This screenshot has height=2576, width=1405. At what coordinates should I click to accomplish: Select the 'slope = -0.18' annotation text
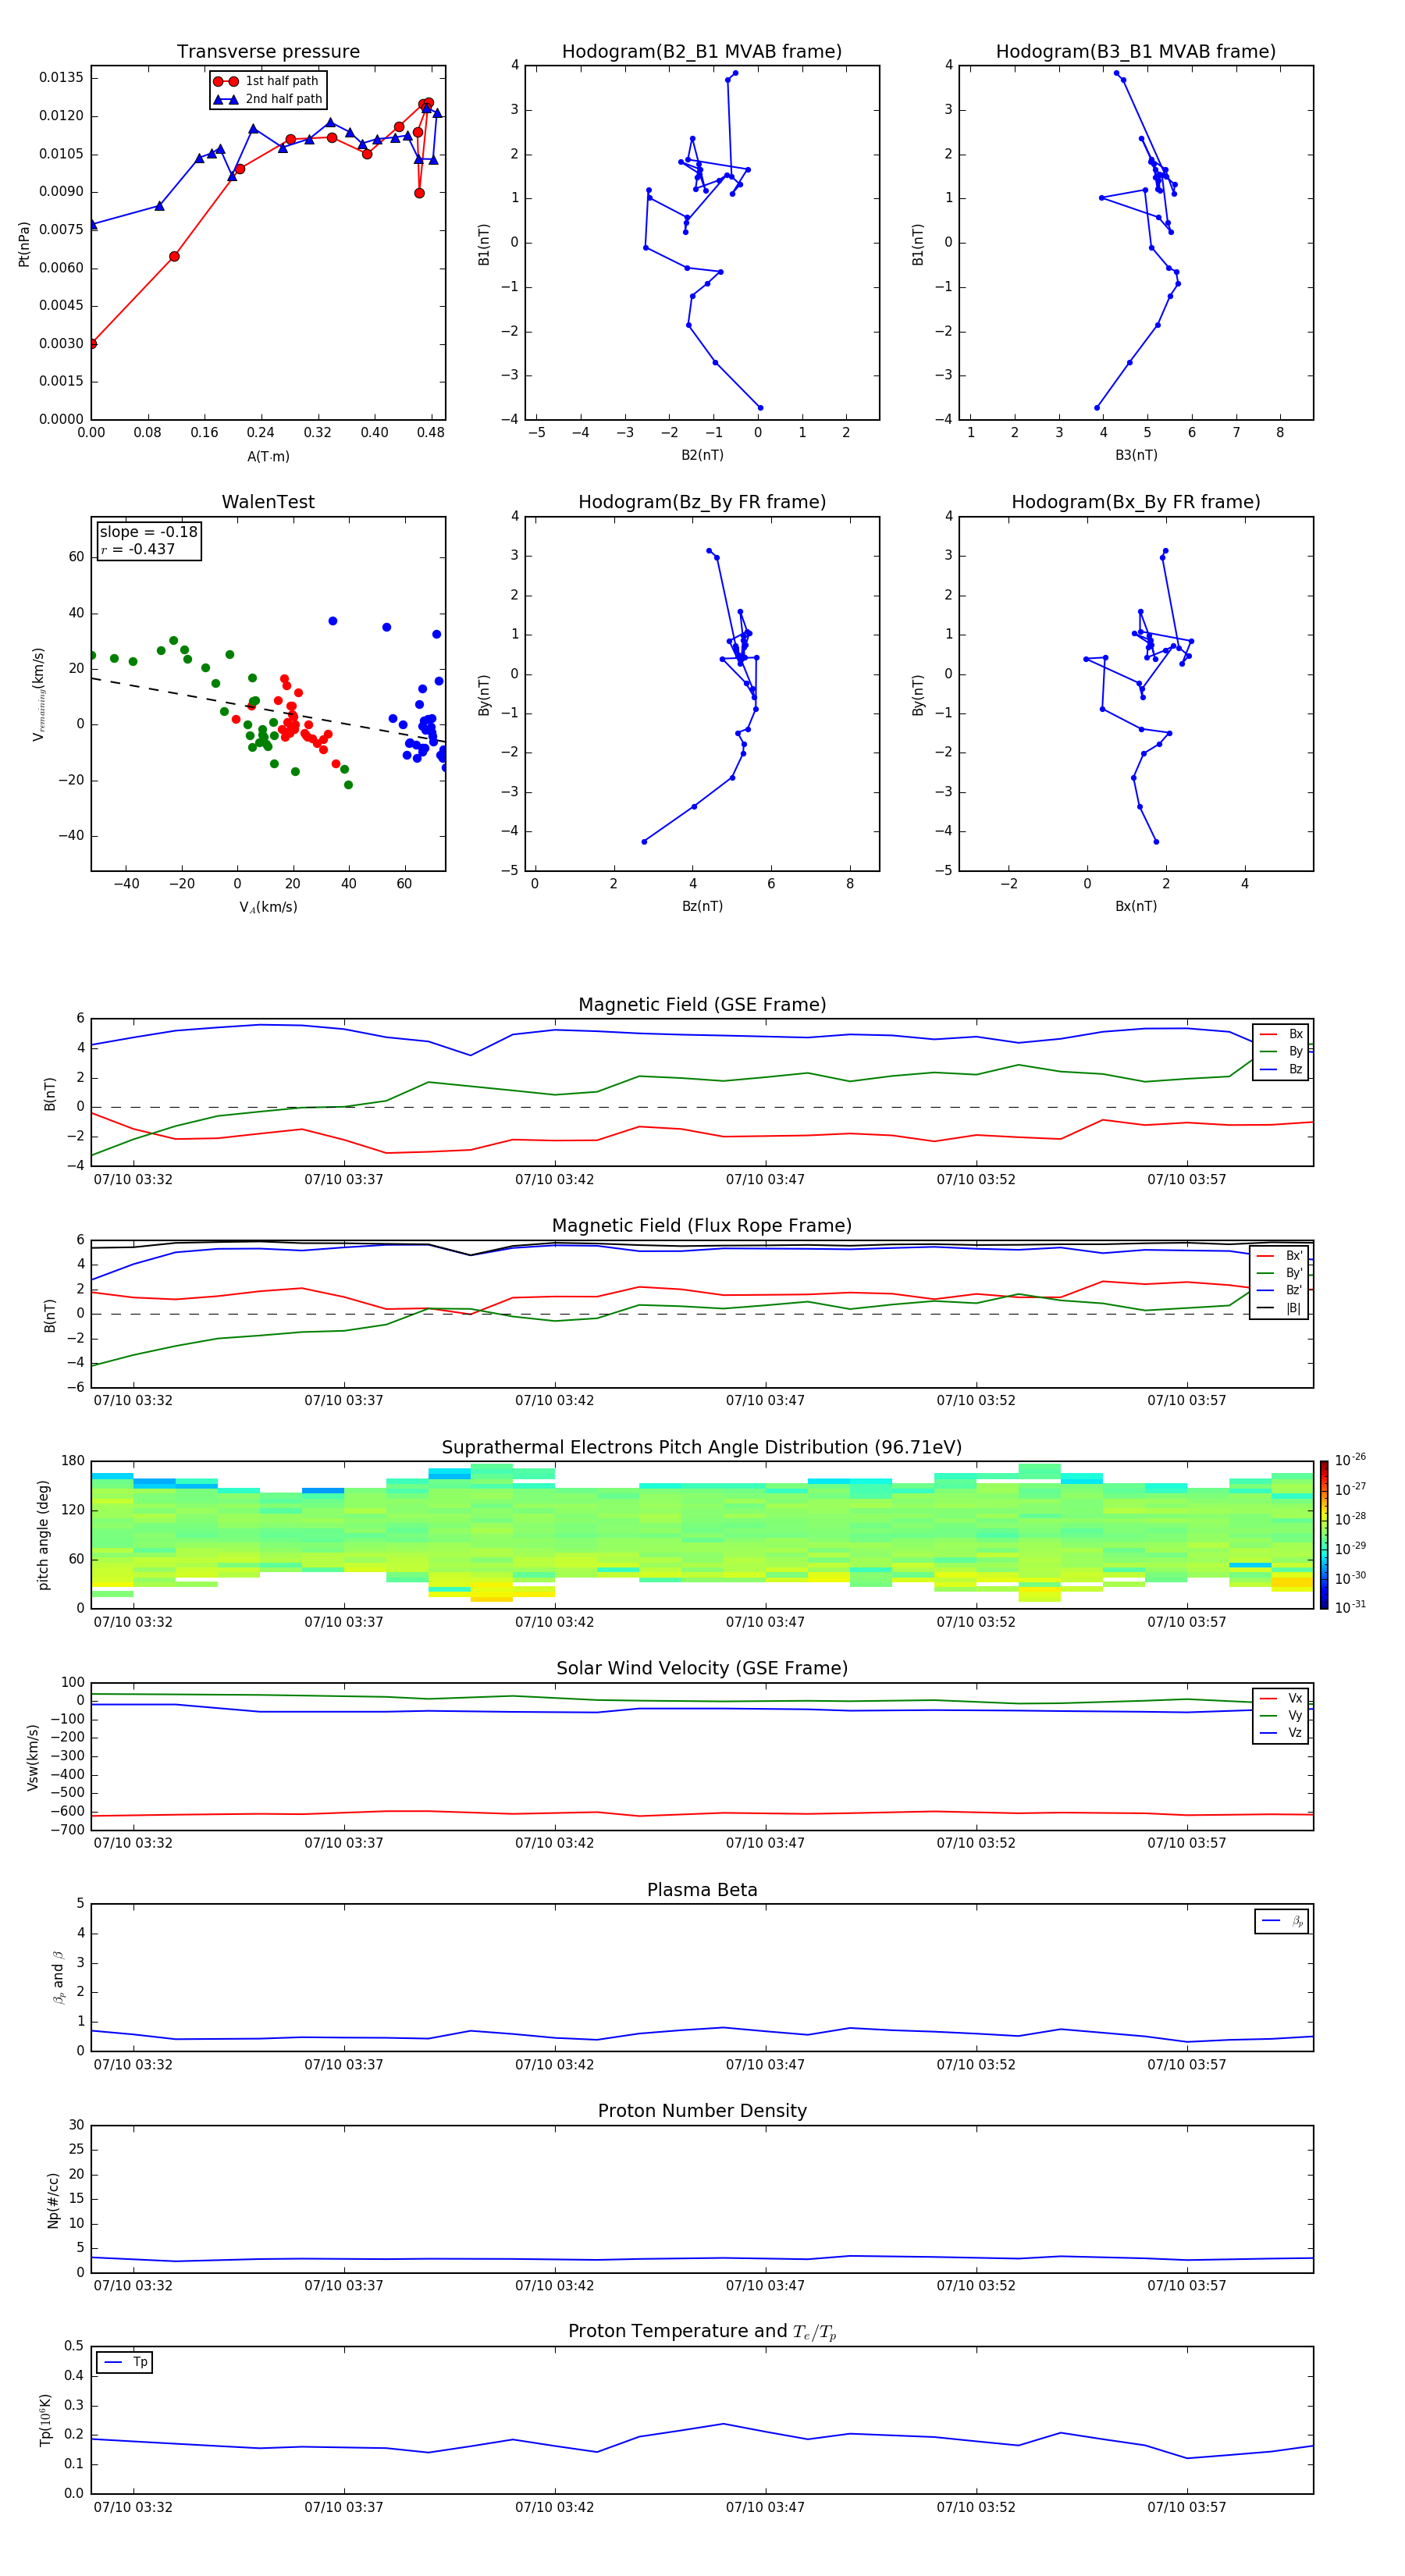148,532
